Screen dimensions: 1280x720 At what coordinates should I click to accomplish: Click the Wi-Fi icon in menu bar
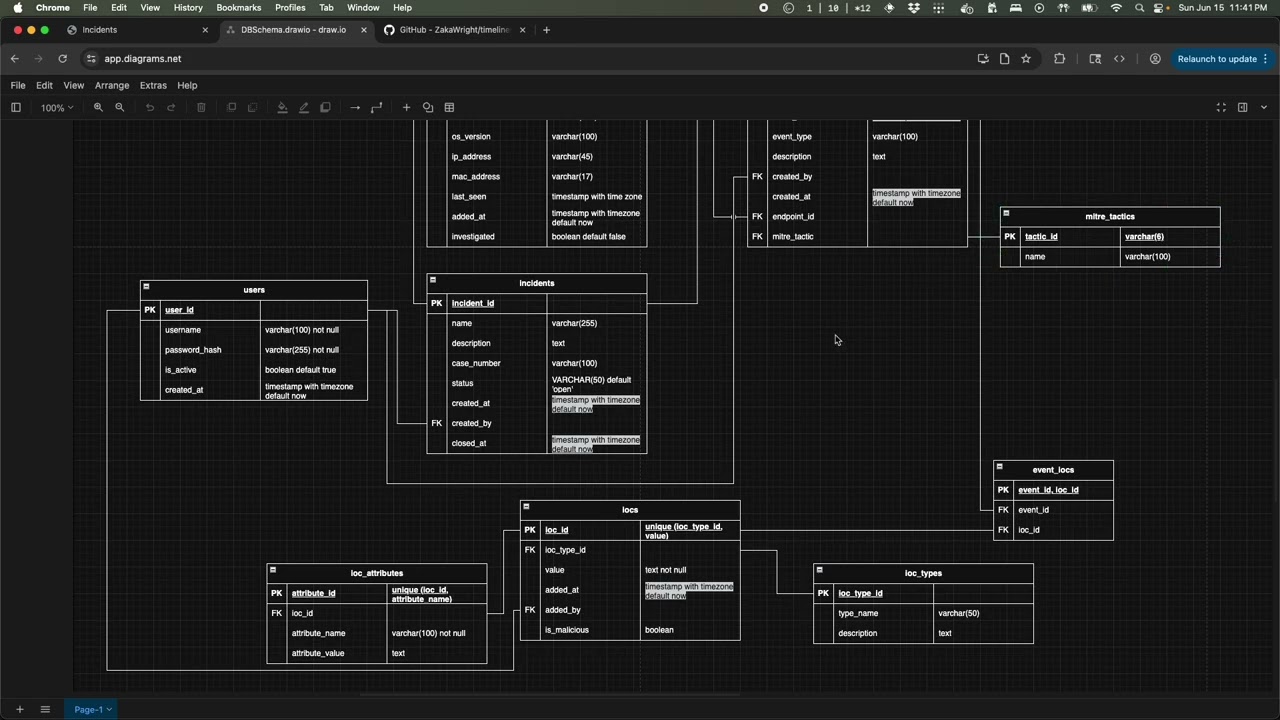(1116, 8)
